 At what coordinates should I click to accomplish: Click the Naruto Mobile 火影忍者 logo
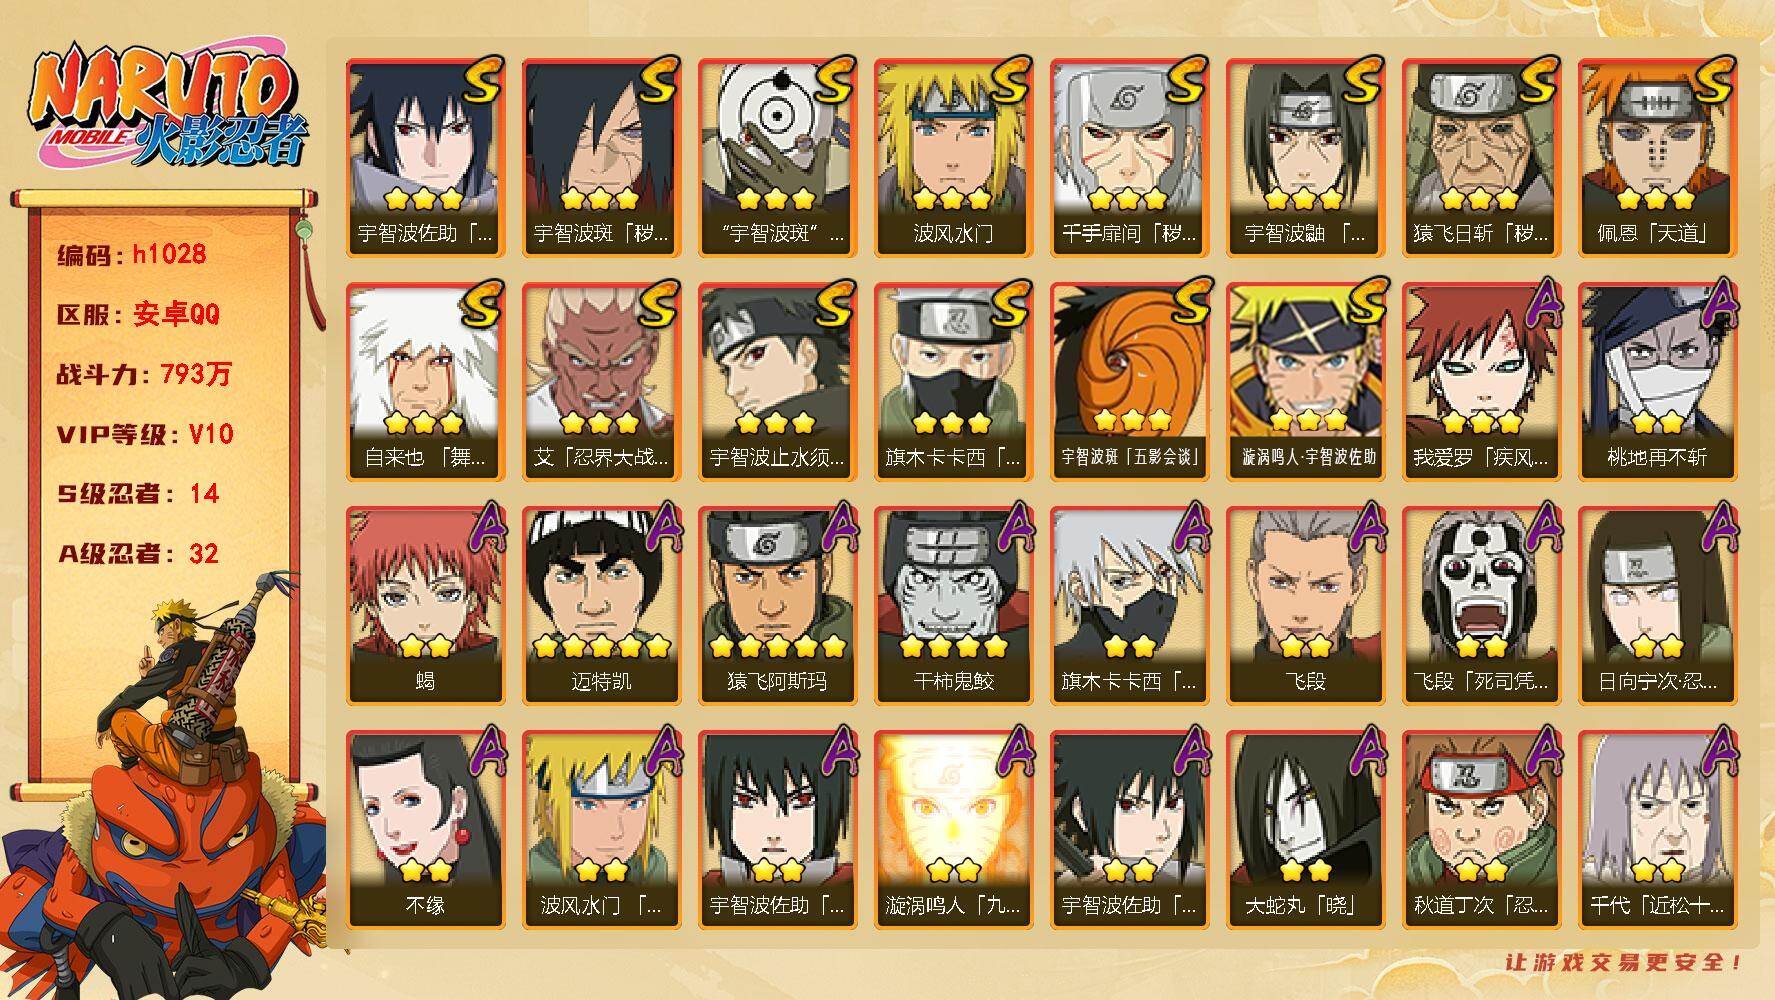click(x=166, y=109)
